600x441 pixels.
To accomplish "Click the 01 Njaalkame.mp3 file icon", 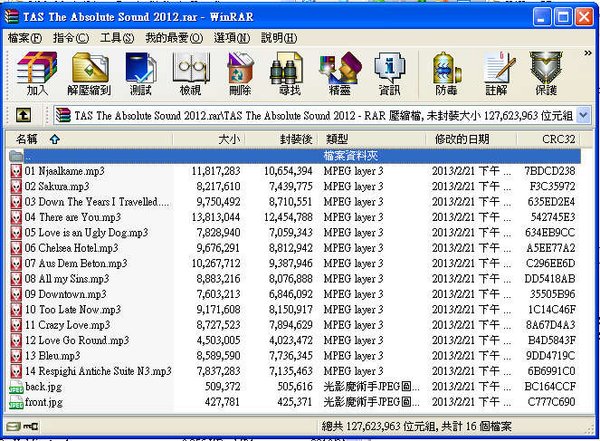I will tap(16, 171).
